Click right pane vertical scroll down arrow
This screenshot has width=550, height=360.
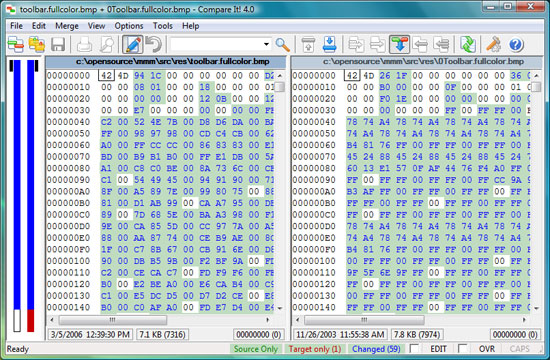536,308
